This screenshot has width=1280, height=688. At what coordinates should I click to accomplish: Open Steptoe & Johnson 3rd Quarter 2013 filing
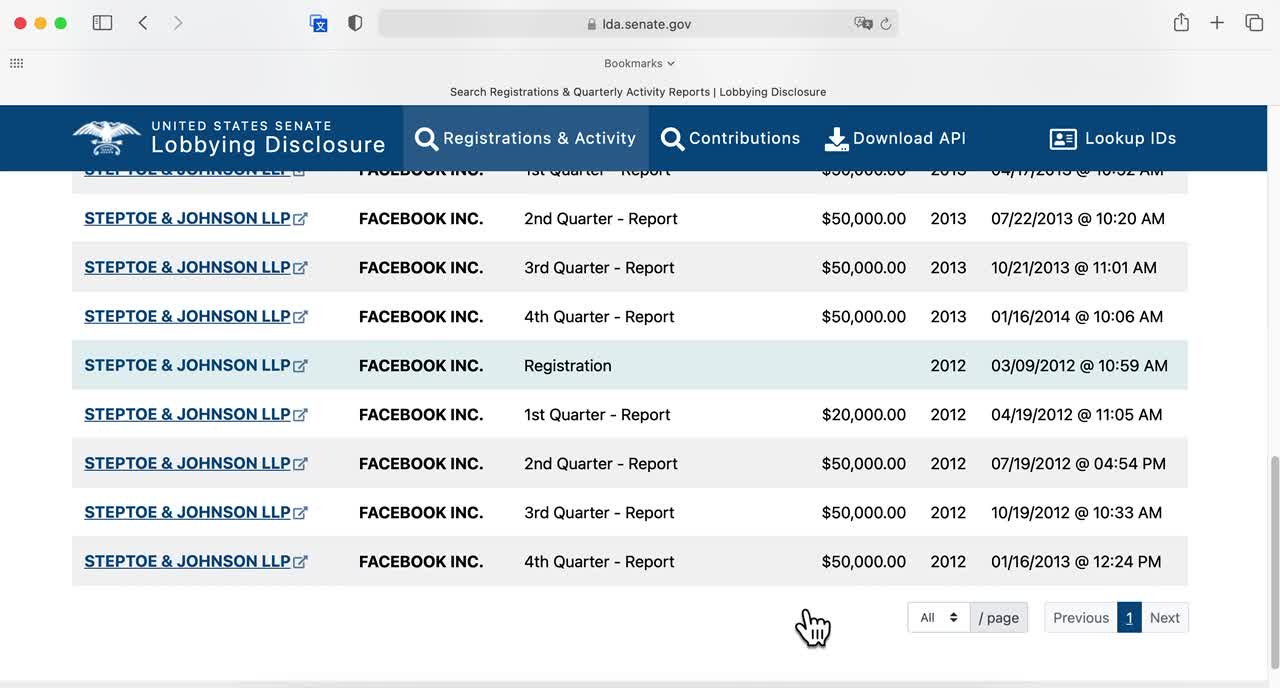[187, 267]
